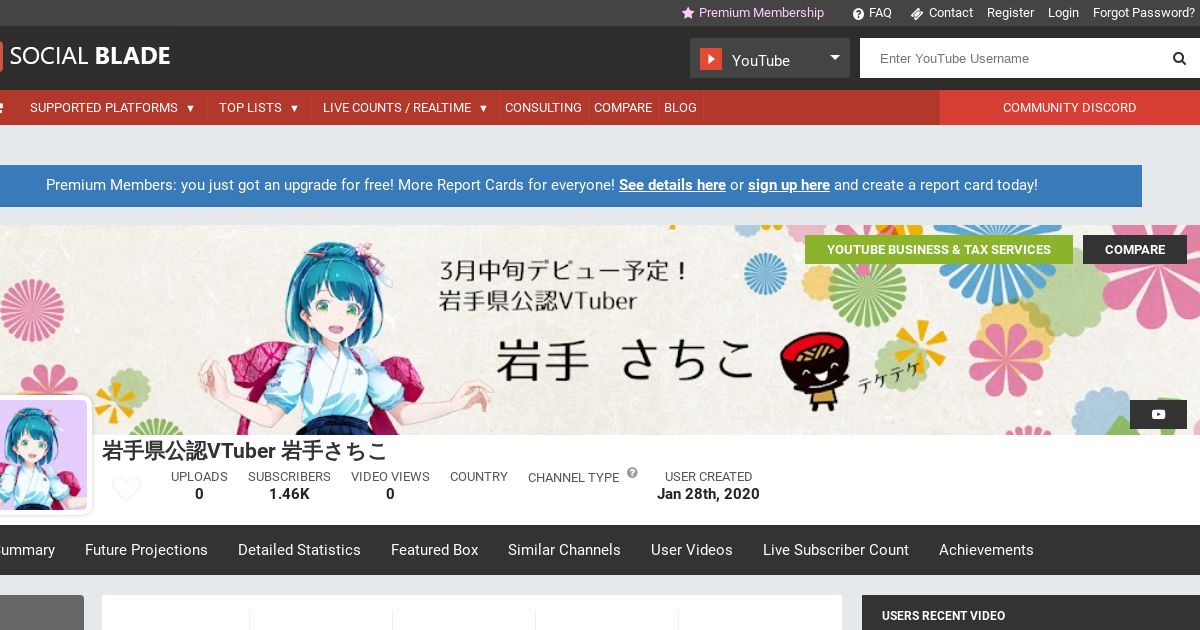Open the Community Discord link
This screenshot has width=1200, height=630.
(x=1069, y=107)
